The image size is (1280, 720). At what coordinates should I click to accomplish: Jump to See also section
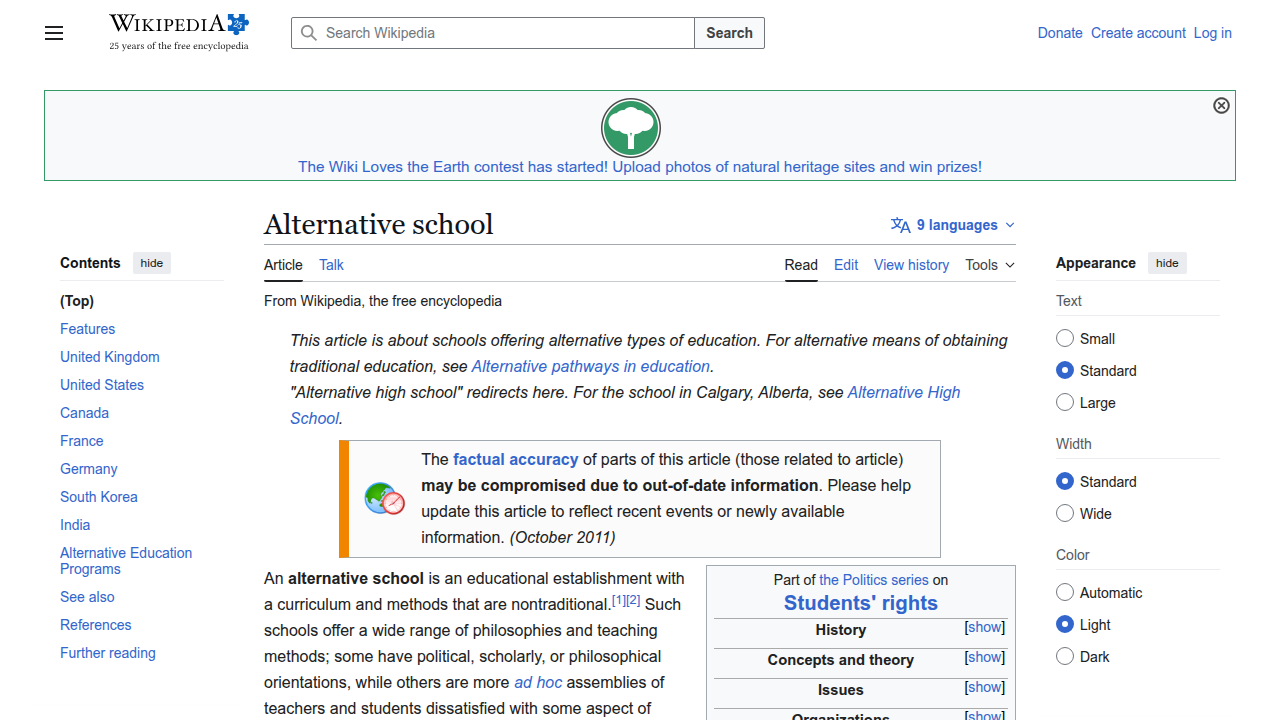point(87,597)
